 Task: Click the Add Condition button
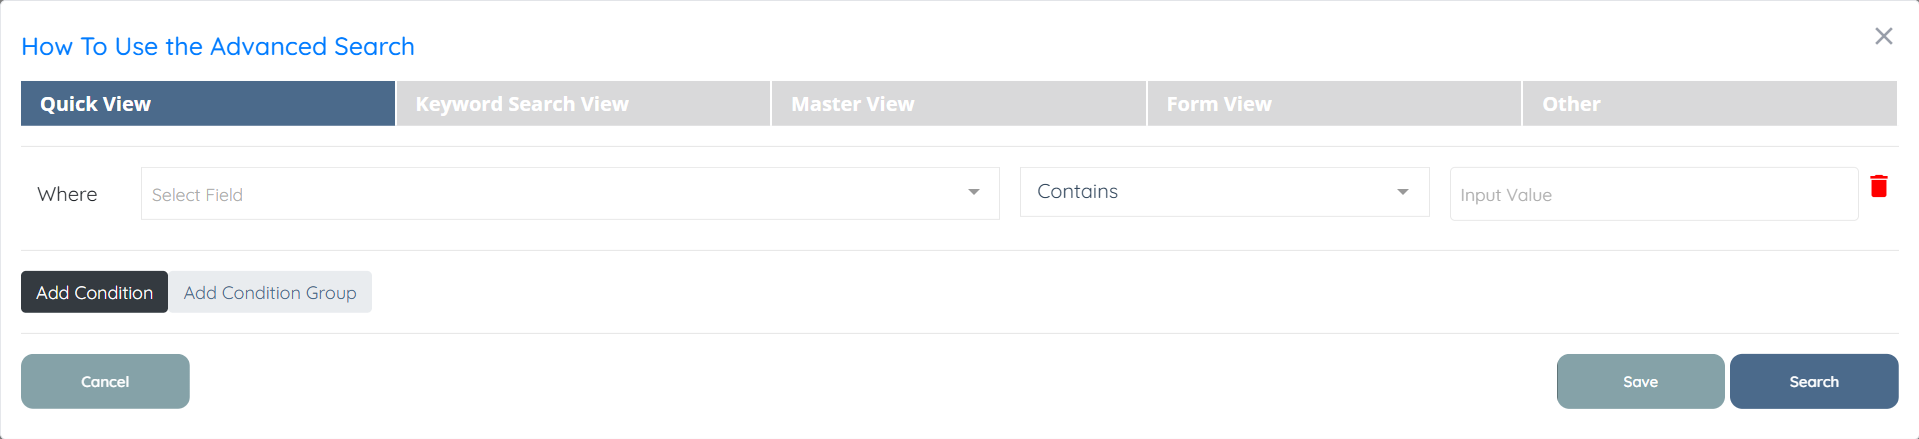[94, 292]
